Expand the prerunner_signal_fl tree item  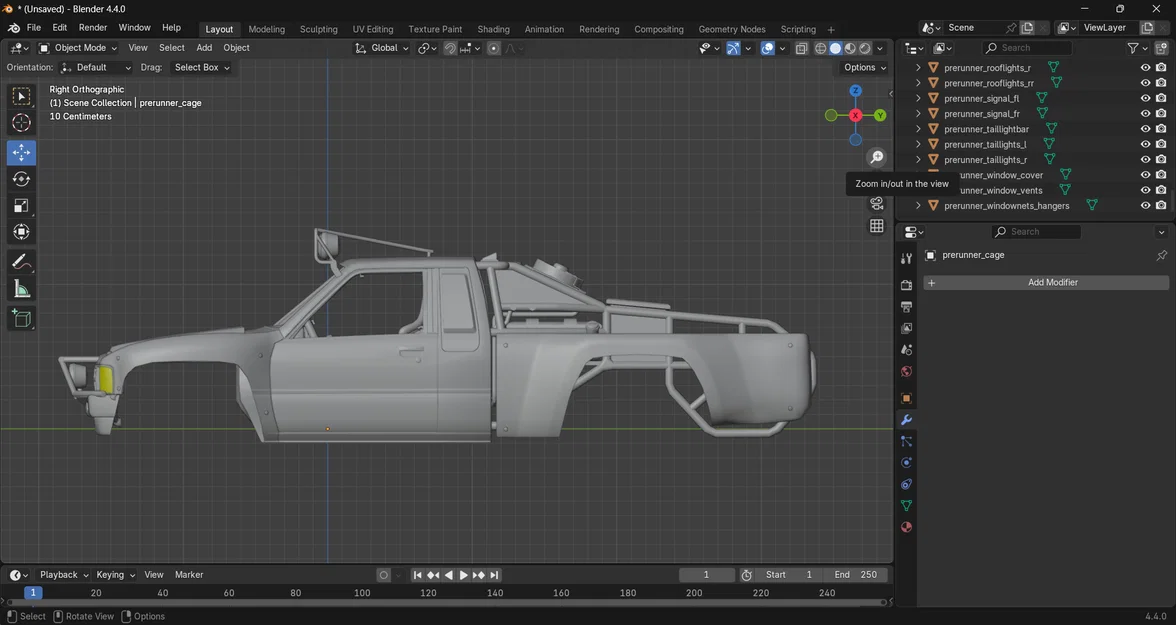click(x=918, y=99)
